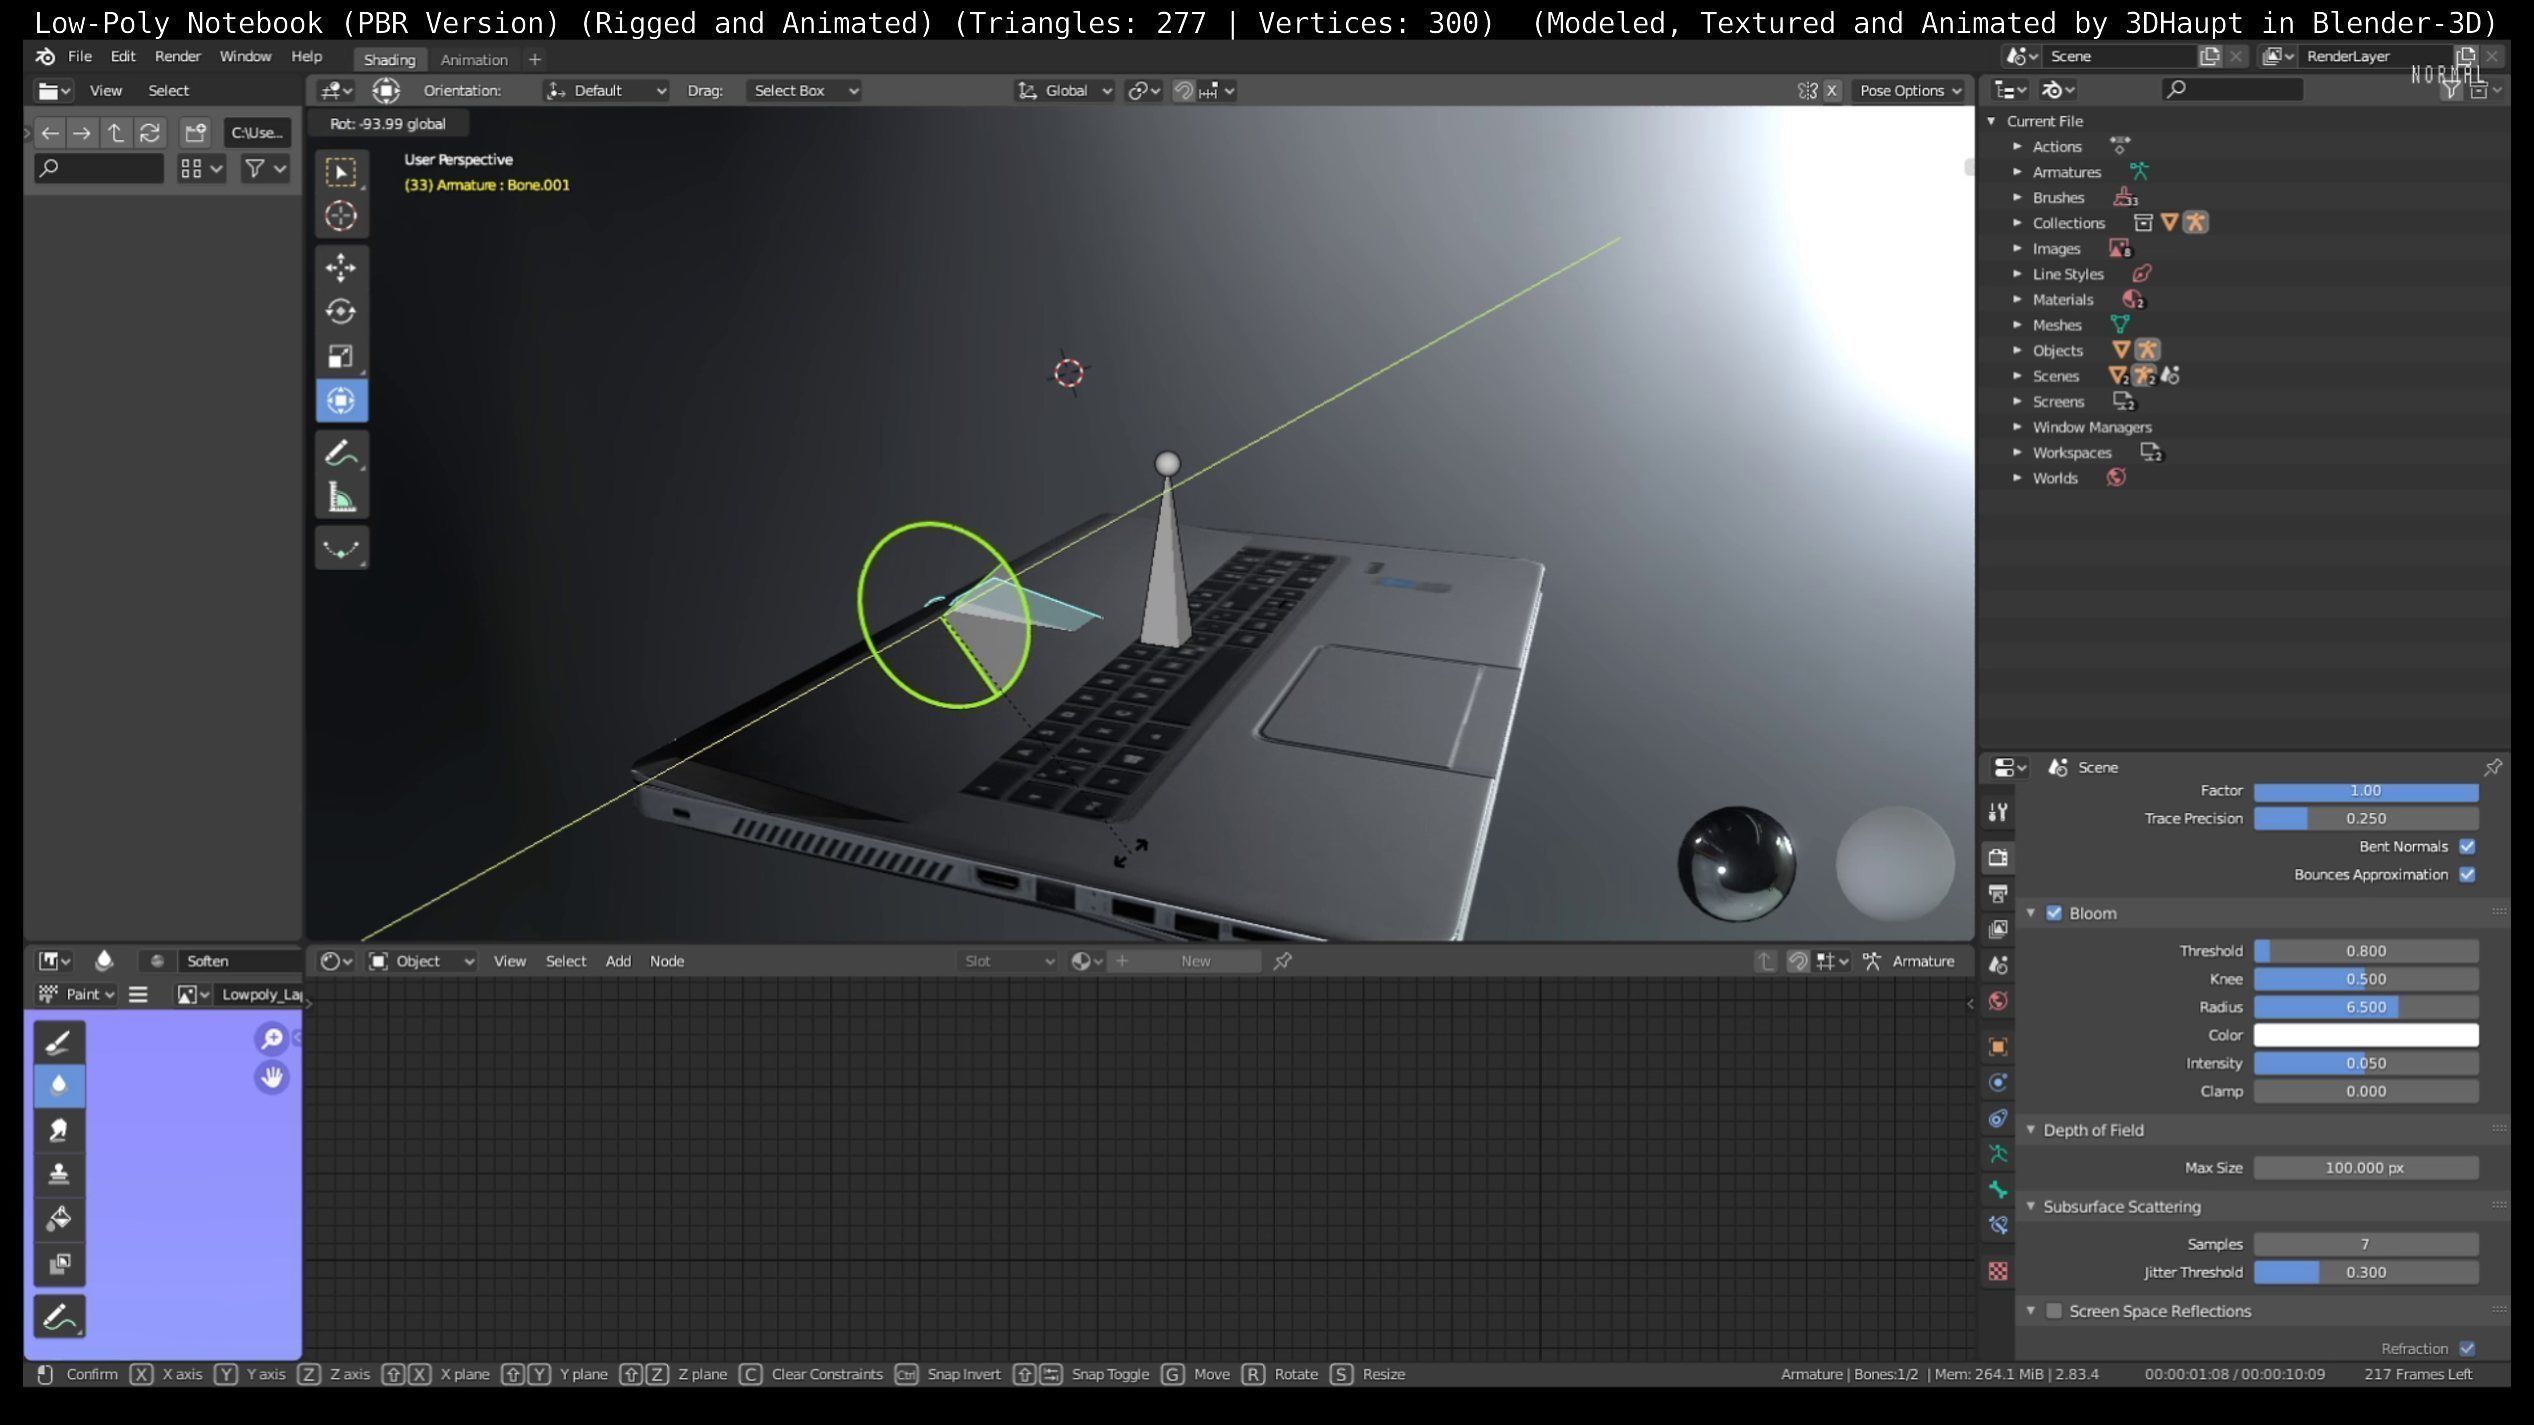
Task: Click the Bloom Color swatch
Action: coord(2365,1035)
